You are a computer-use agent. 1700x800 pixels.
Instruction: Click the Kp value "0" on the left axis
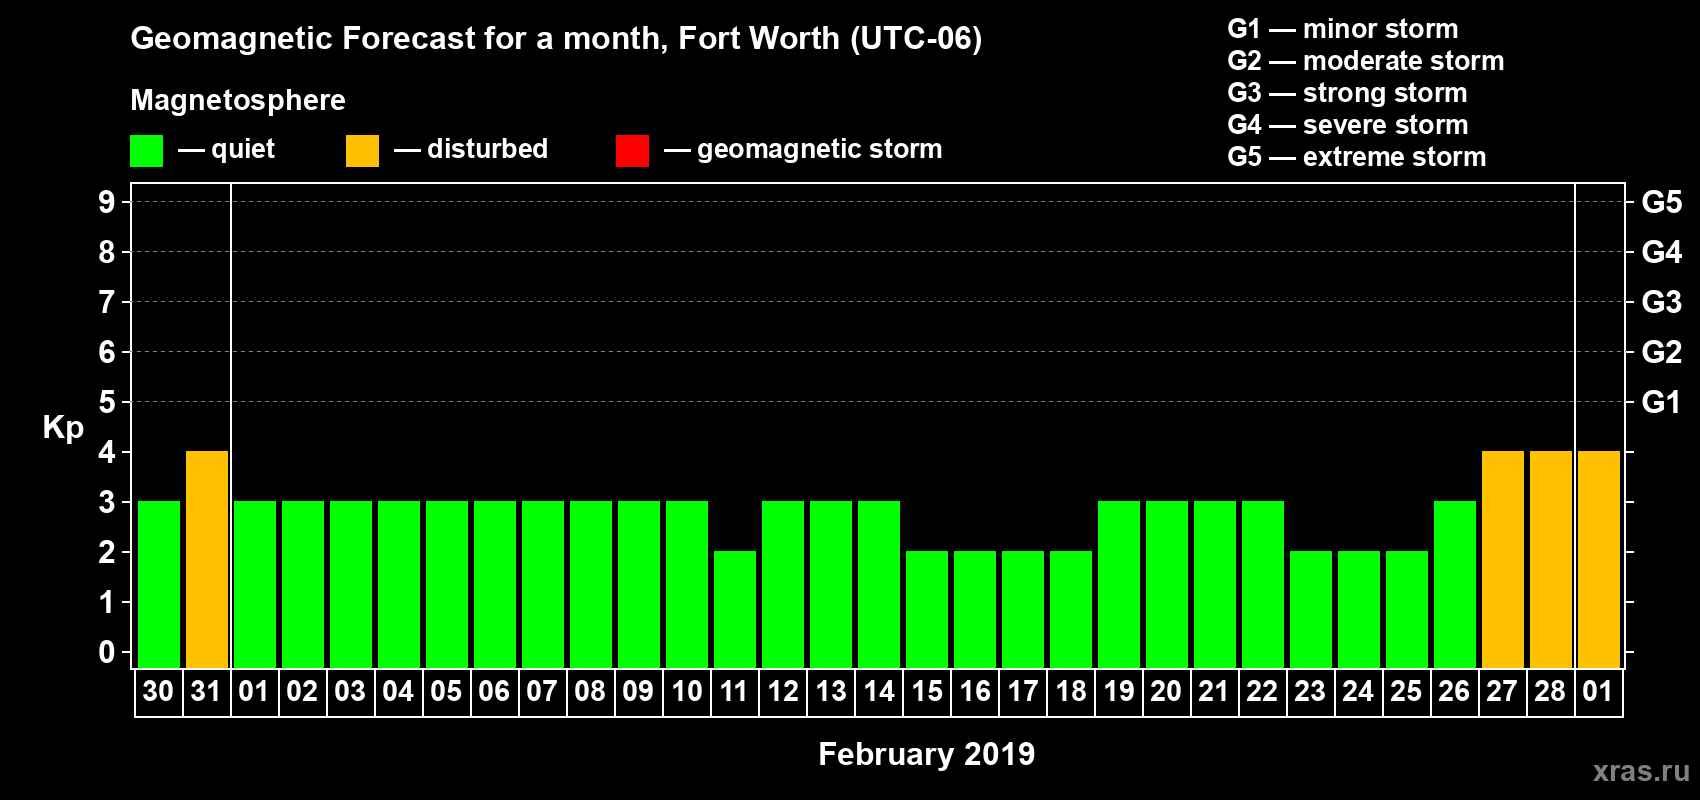click(x=107, y=652)
